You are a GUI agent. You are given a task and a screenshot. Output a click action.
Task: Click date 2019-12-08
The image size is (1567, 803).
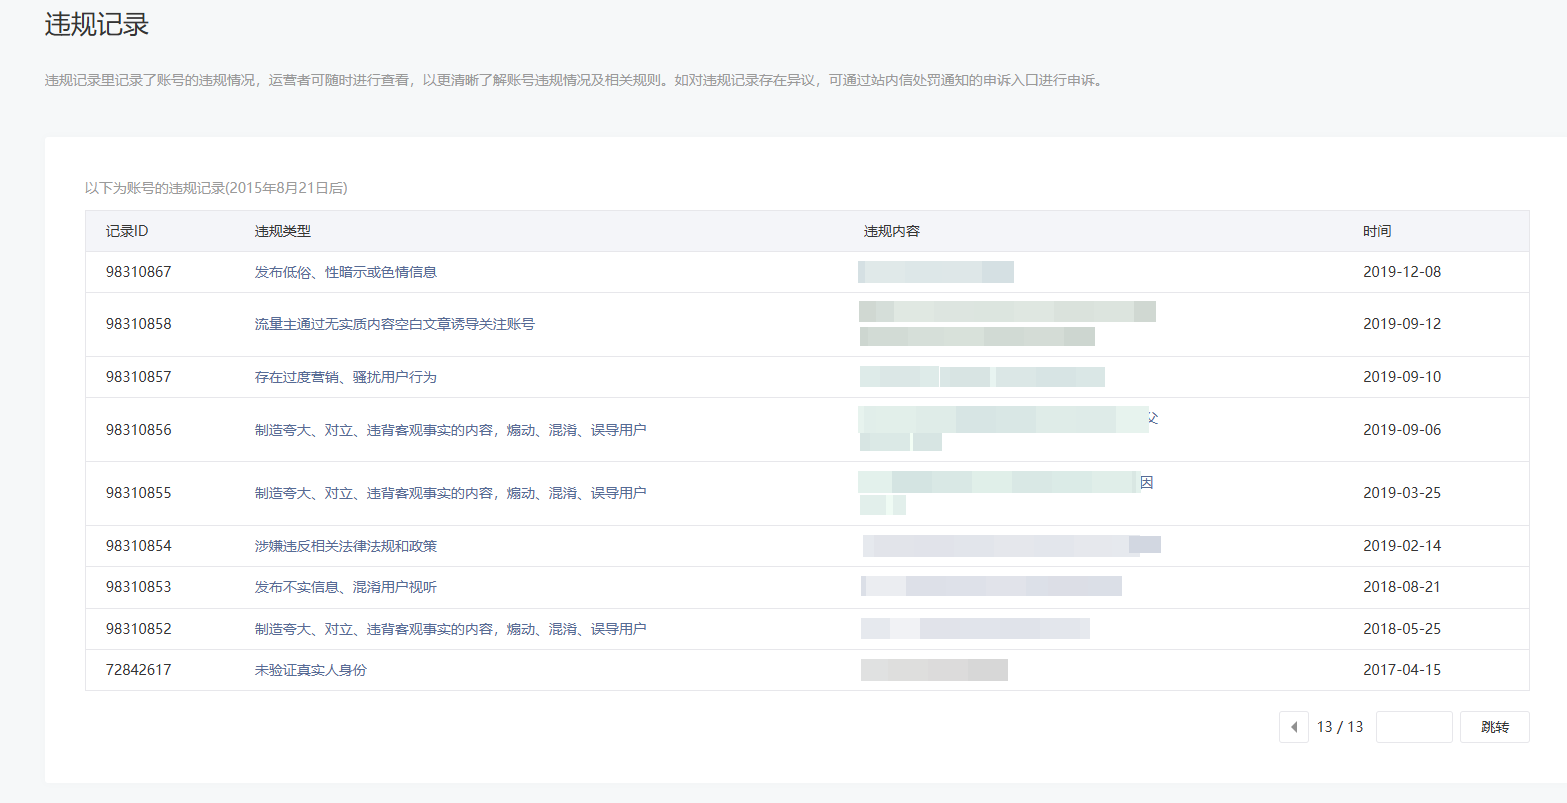coord(1402,272)
